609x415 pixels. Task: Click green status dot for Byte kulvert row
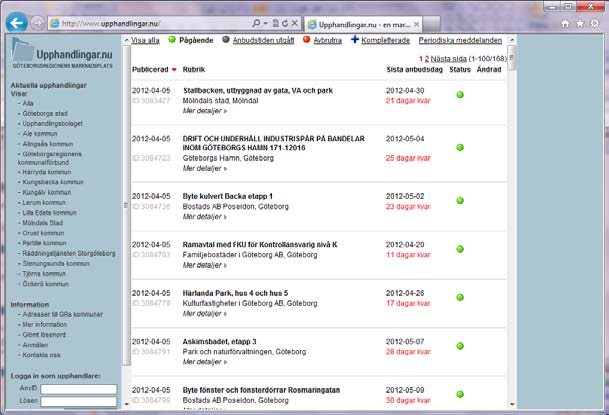[460, 201]
